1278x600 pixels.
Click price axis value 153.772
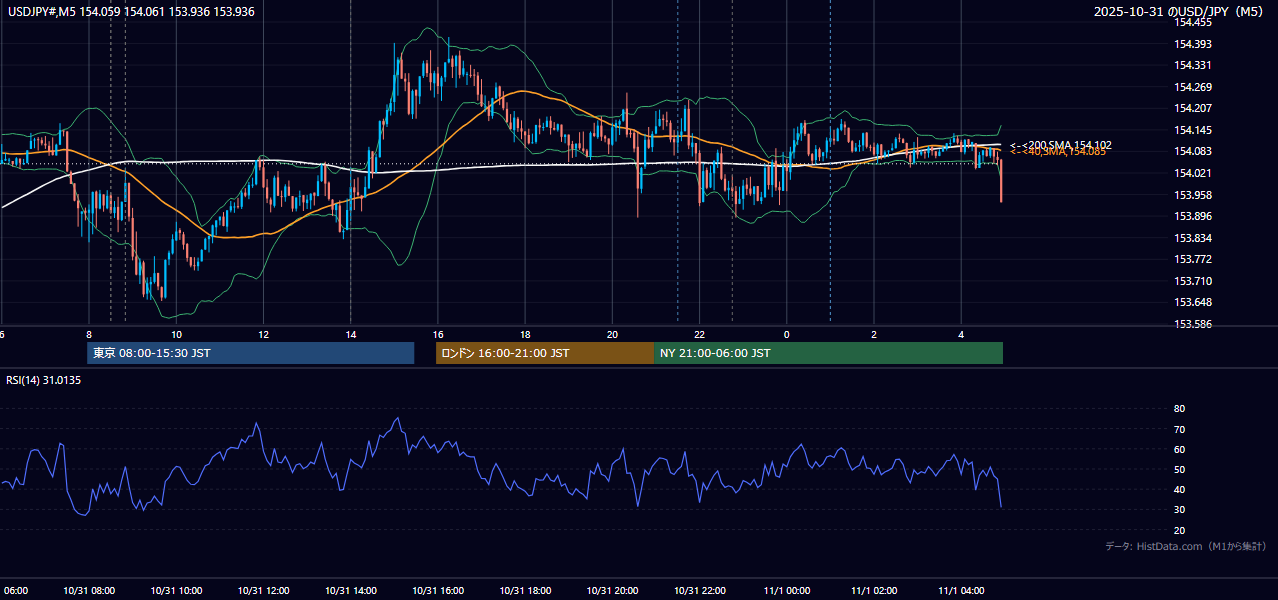pos(1193,259)
